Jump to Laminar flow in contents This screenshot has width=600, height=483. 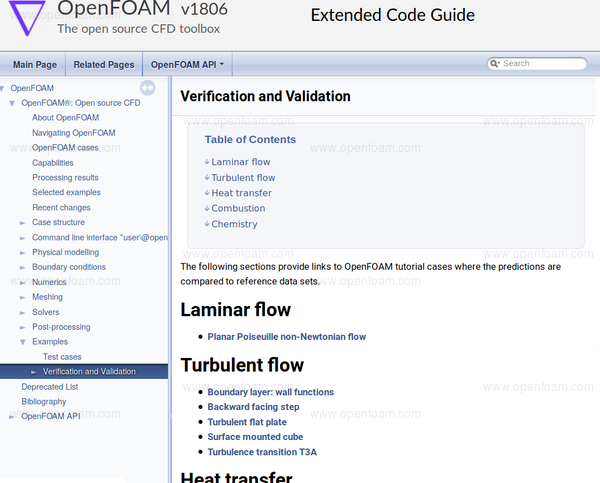pos(241,162)
